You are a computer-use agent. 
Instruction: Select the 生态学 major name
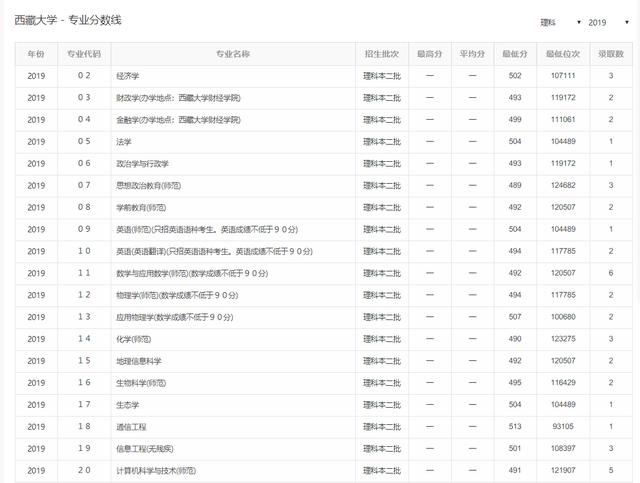[128, 405]
